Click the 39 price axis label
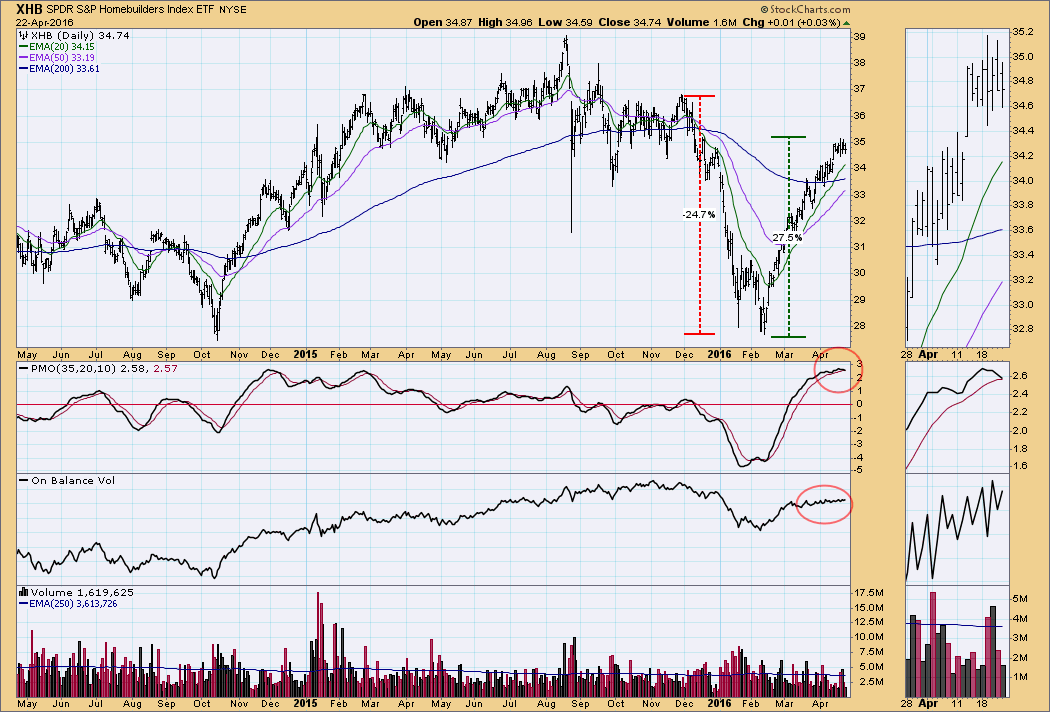The image size is (1050, 712). [x=859, y=37]
